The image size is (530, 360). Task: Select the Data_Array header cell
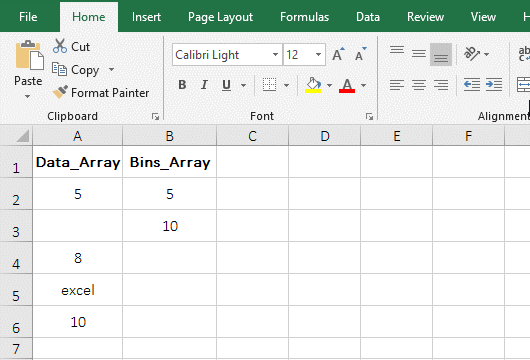point(78,162)
